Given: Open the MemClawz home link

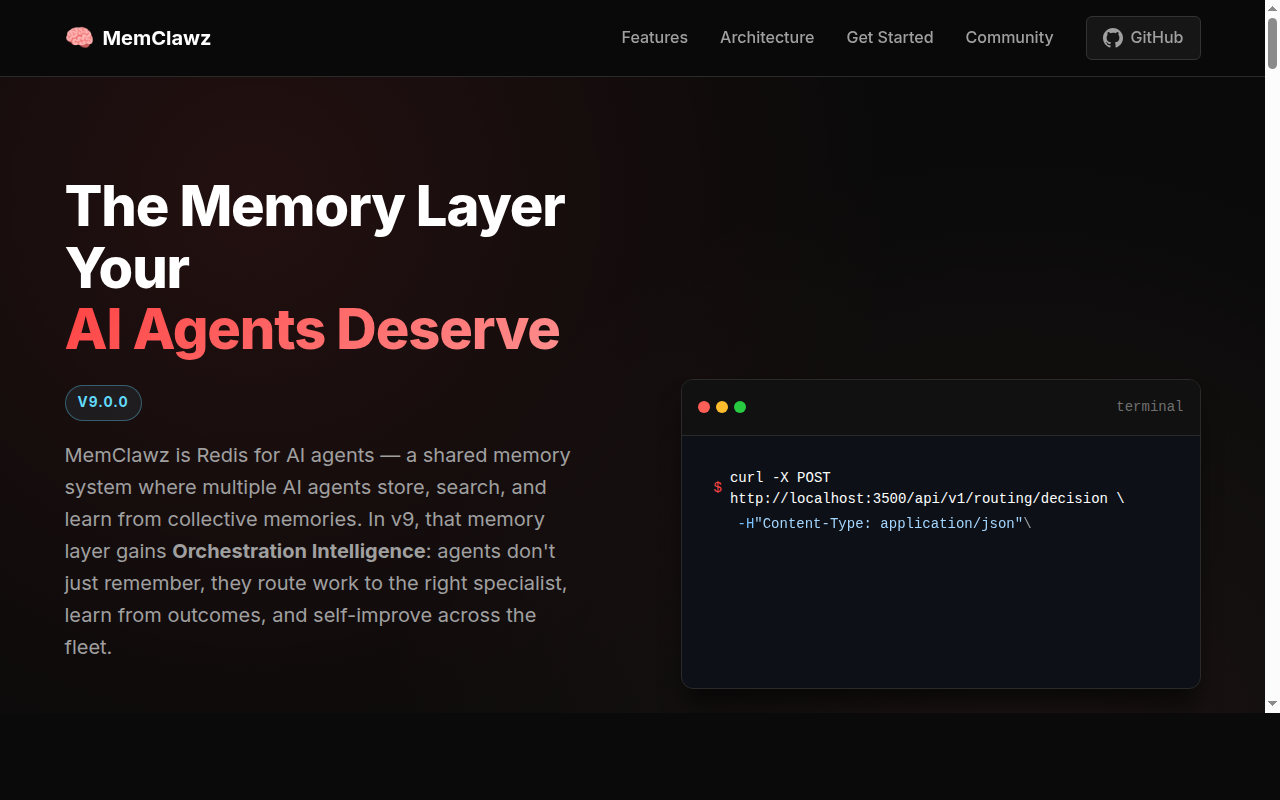Looking at the screenshot, I should (x=138, y=38).
